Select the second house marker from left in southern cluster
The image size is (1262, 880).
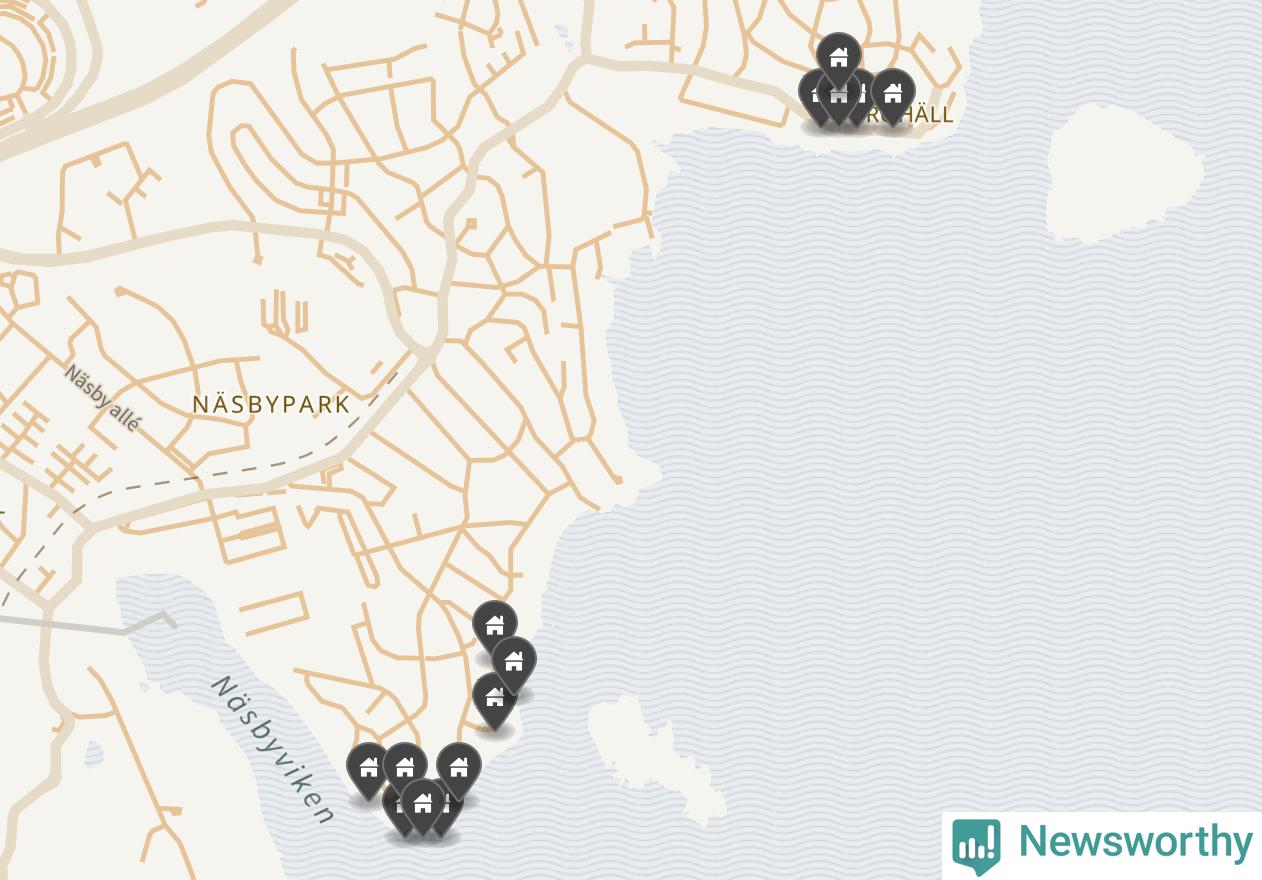[x=405, y=767]
